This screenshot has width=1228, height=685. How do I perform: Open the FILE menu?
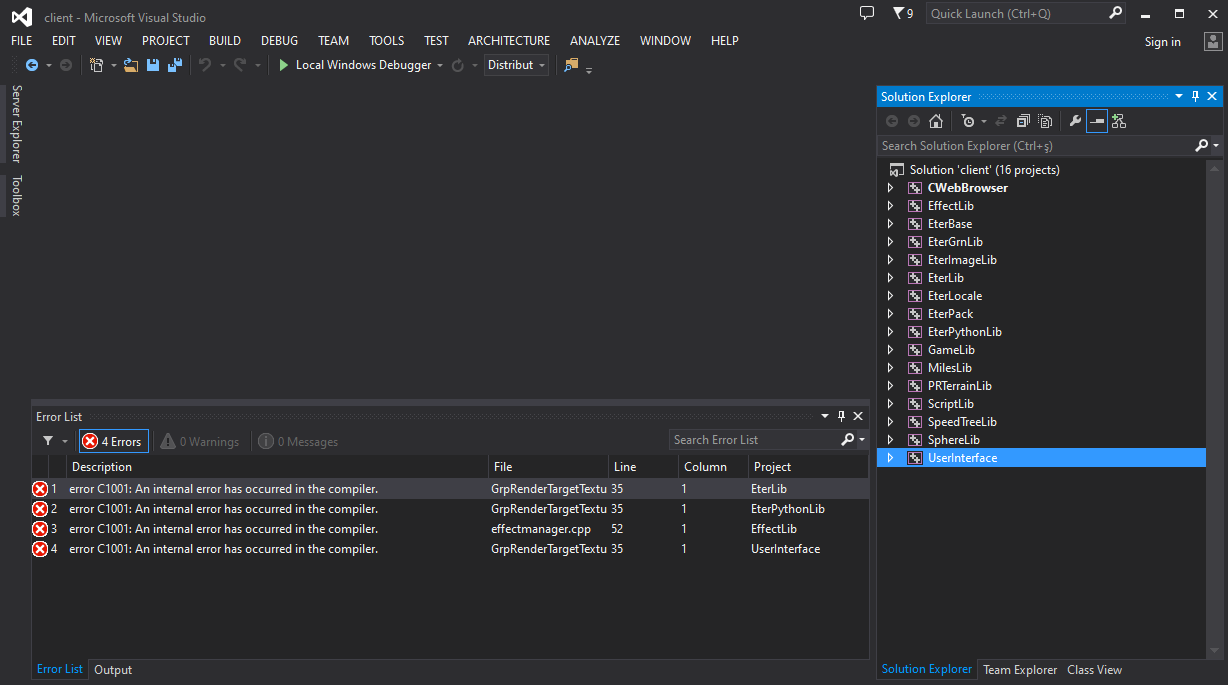[22, 41]
